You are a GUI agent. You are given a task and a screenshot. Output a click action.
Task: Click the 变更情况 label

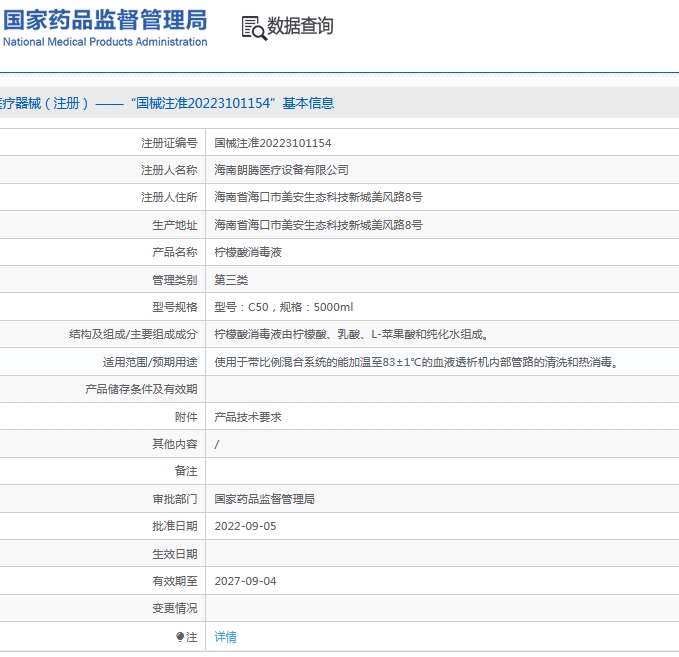click(175, 608)
